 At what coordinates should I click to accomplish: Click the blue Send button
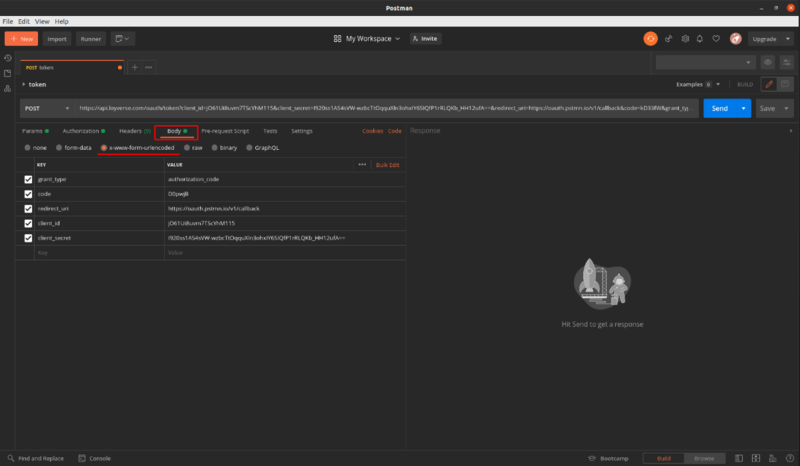click(x=719, y=108)
